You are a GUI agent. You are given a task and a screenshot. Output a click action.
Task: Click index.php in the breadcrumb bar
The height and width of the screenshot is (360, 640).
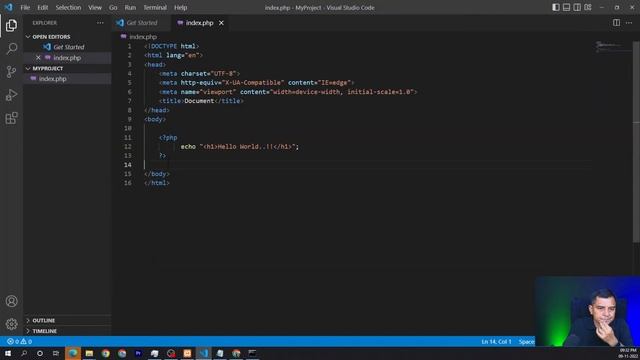tap(143, 37)
